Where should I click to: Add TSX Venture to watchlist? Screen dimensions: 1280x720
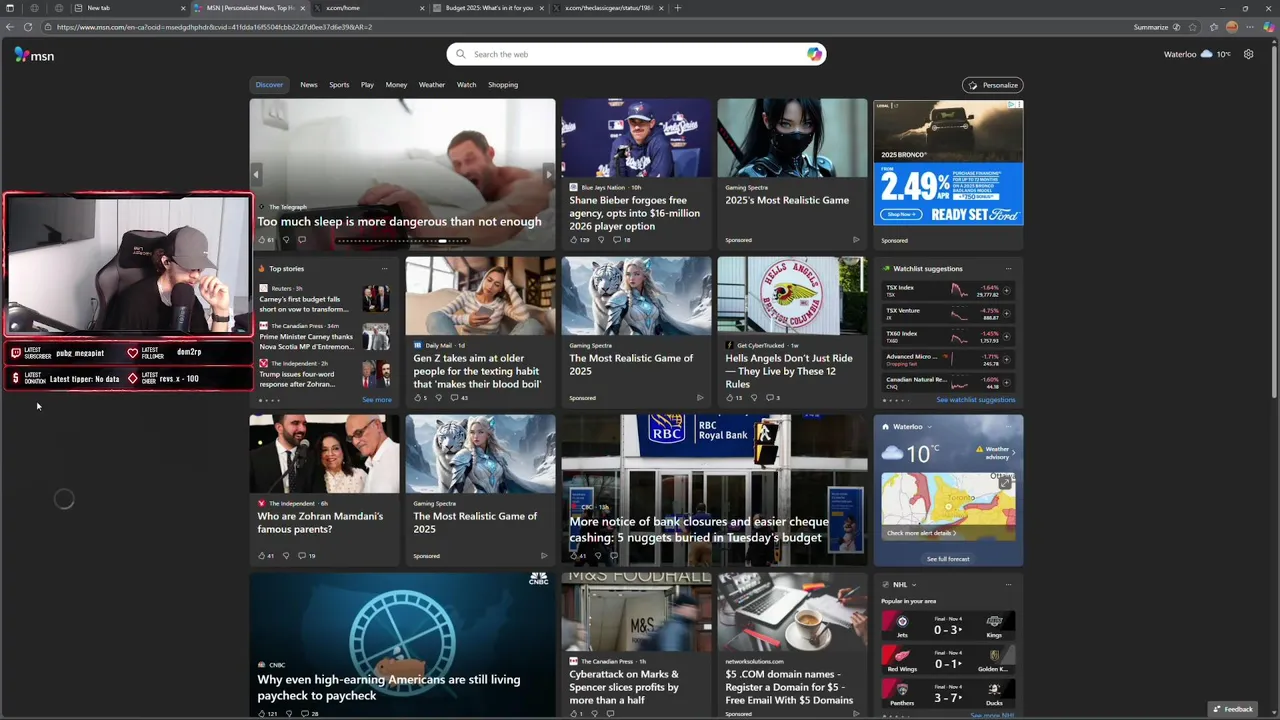pyautogui.click(x=1007, y=314)
